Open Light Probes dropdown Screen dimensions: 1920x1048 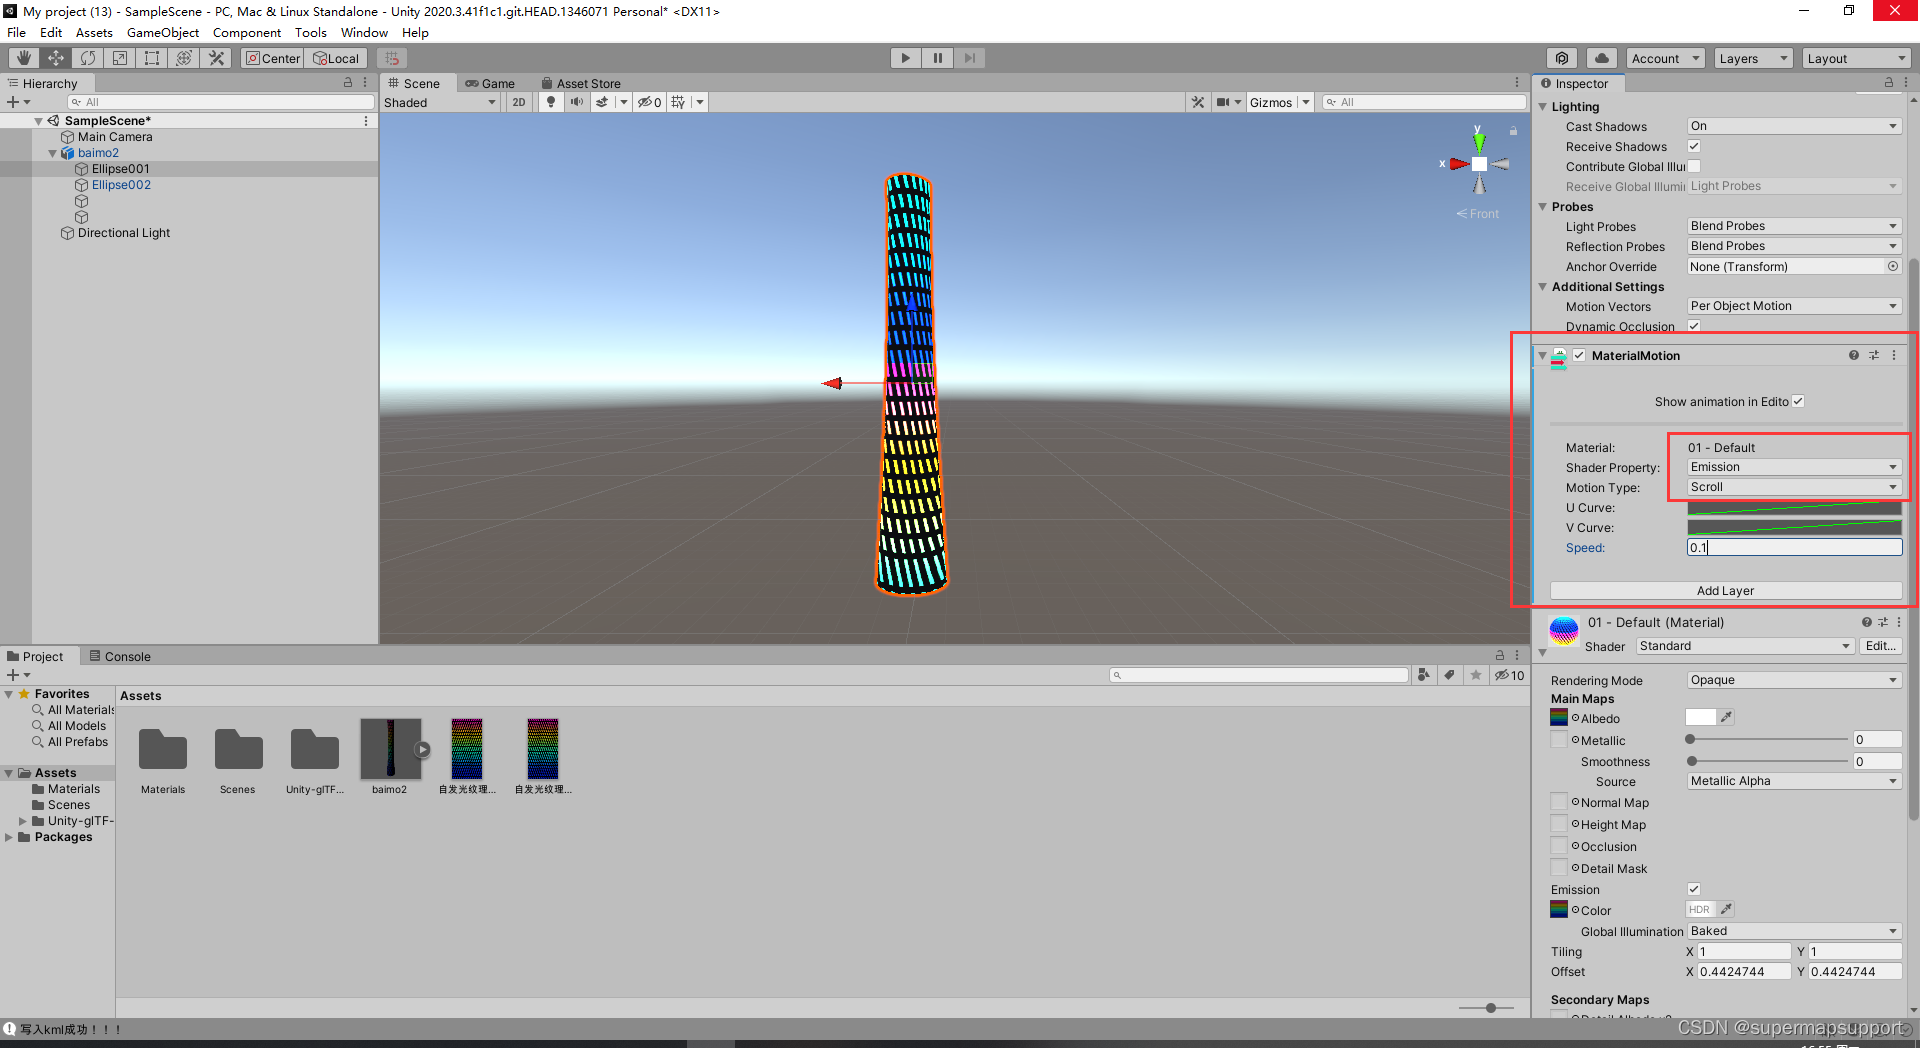[x=1794, y=226]
